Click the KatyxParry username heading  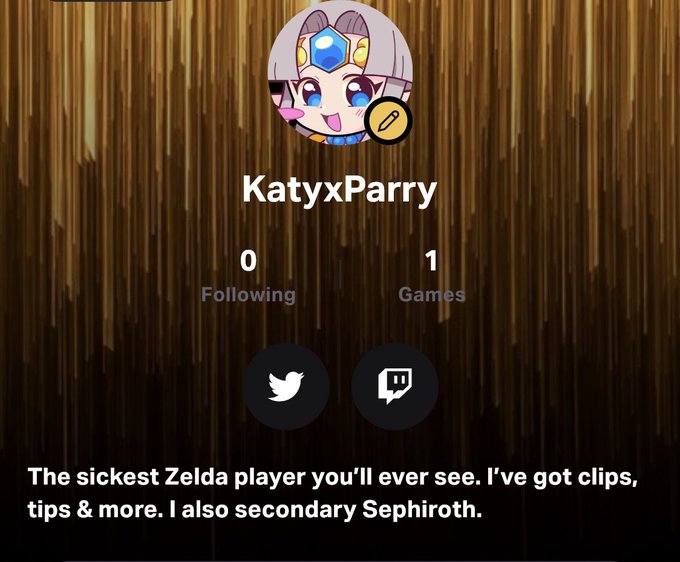[x=340, y=190]
